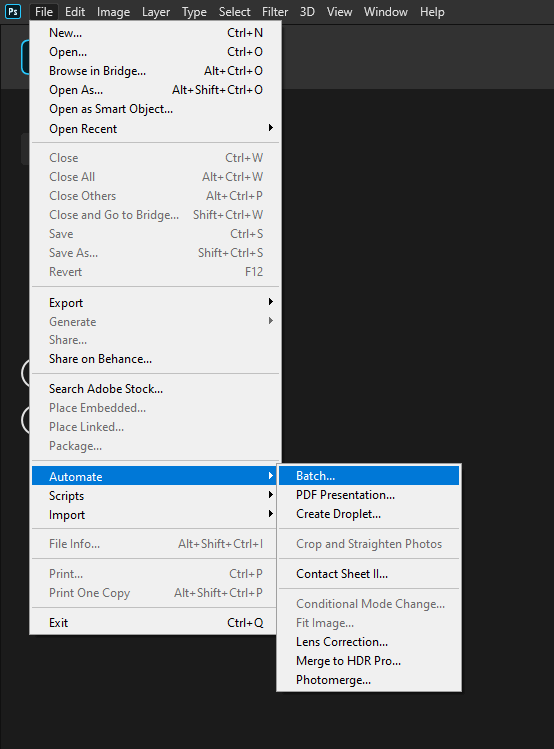
Task: Select Create Droplet... entry
Action: pyautogui.click(x=369, y=514)
